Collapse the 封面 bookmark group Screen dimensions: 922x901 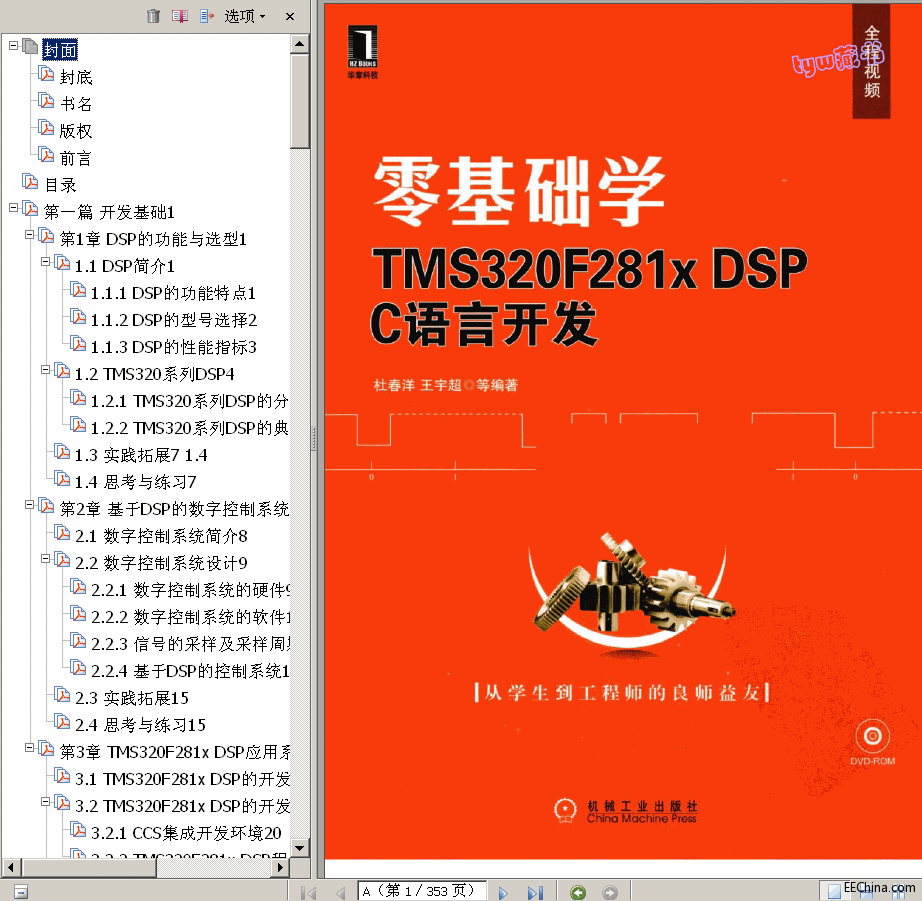coord(14,45)
